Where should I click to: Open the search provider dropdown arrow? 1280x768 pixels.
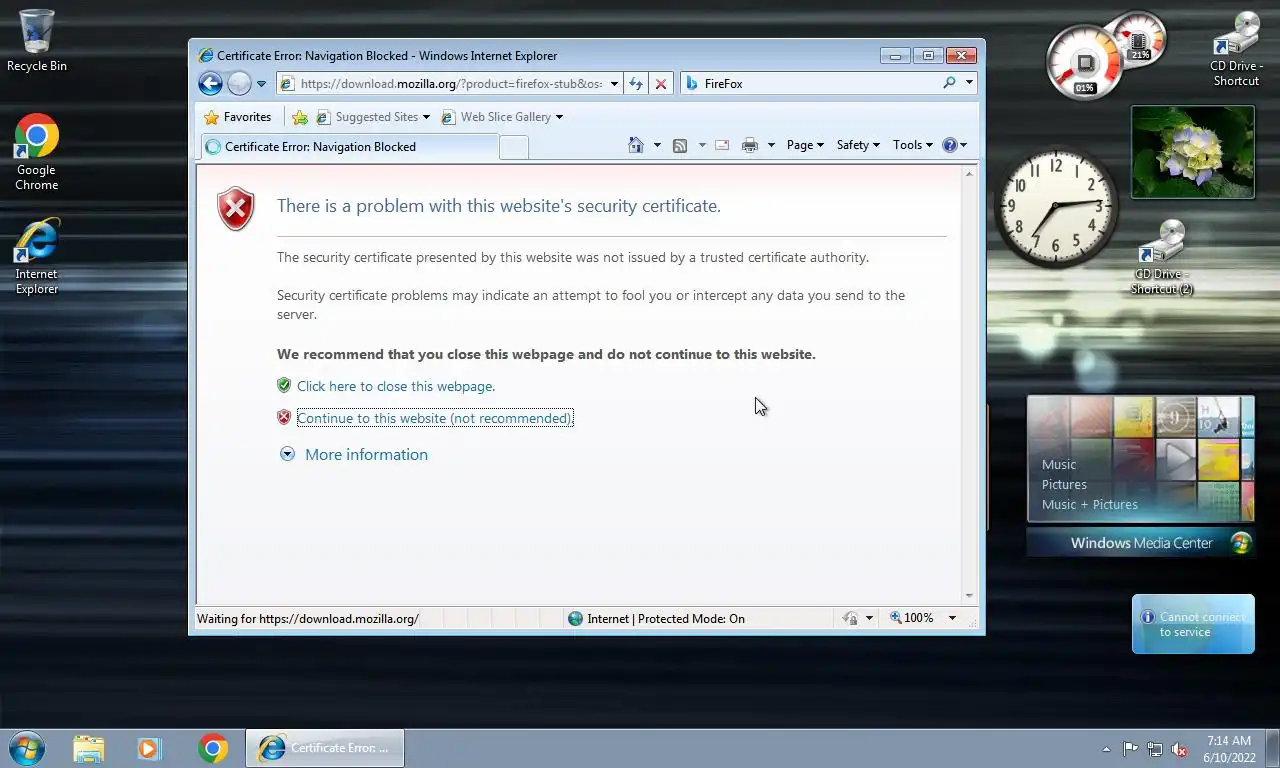point(969,84)
